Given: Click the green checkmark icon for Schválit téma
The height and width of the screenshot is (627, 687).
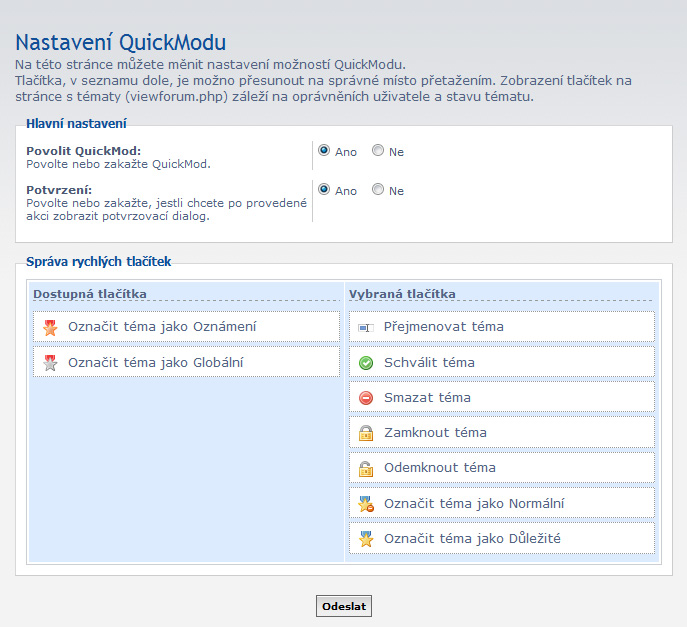Looking at the screenshot, I should (366, 363).
